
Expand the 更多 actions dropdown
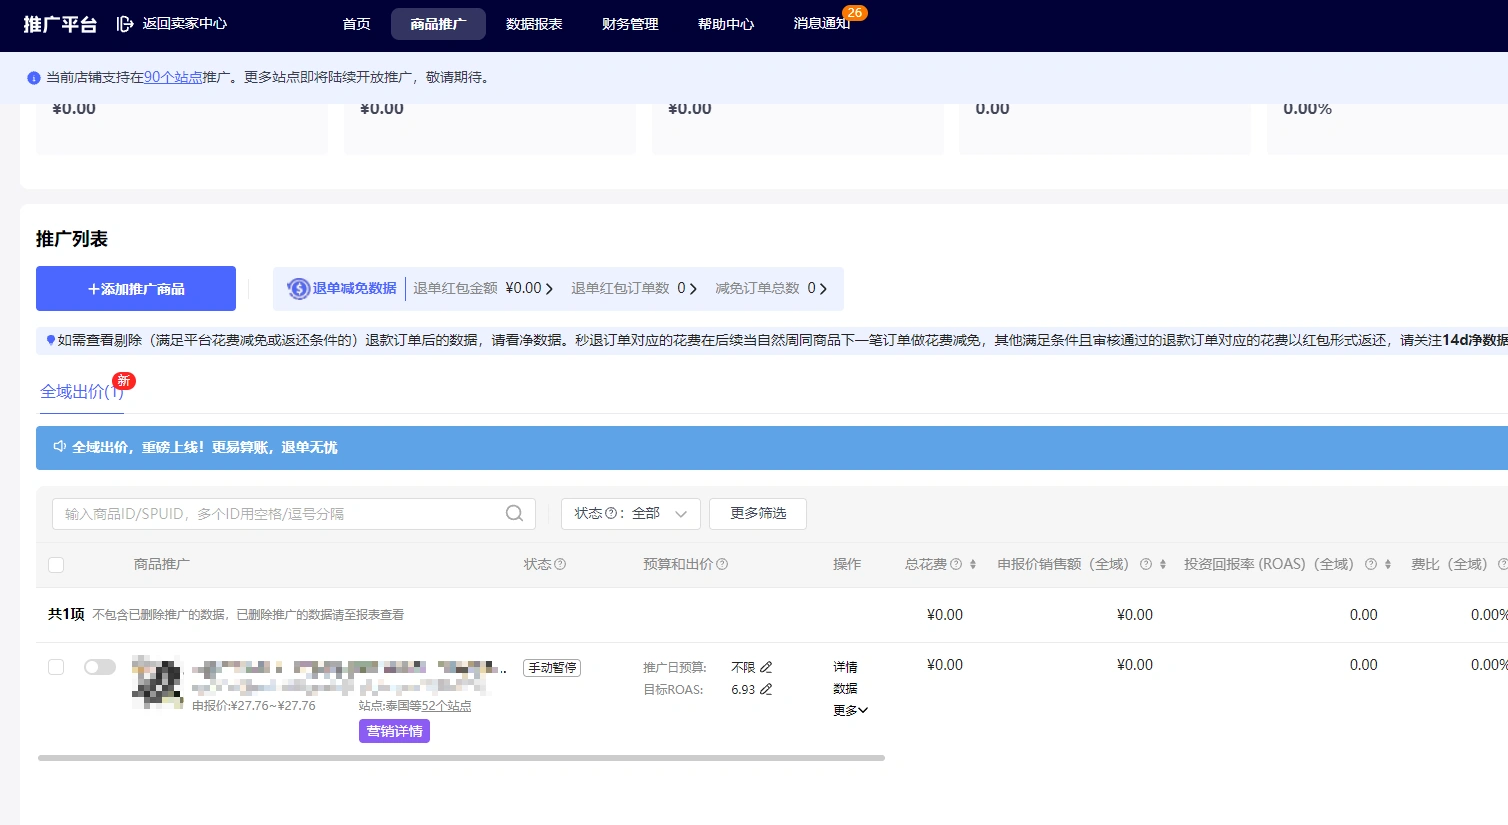coord(850,711)
